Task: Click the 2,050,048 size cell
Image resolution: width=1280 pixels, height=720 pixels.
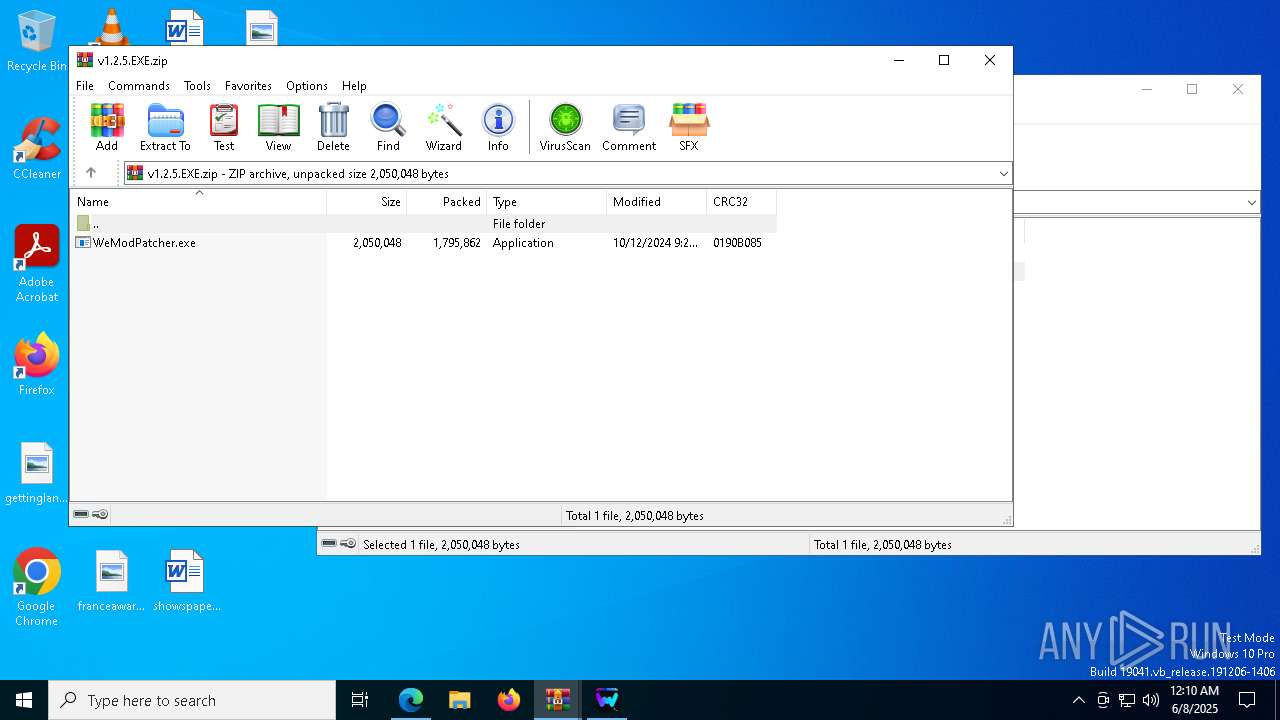Action: coord(377,243)
